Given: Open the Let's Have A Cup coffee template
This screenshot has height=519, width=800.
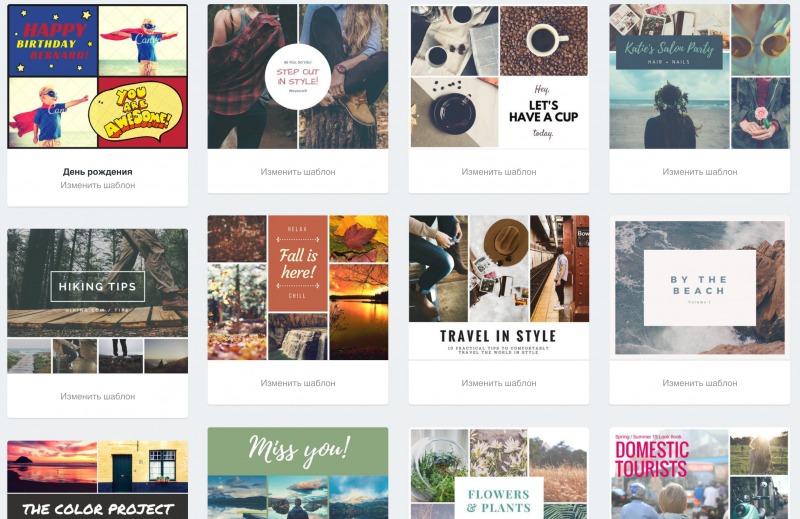Looking at the screenshot, I should (x=499, y=77).
